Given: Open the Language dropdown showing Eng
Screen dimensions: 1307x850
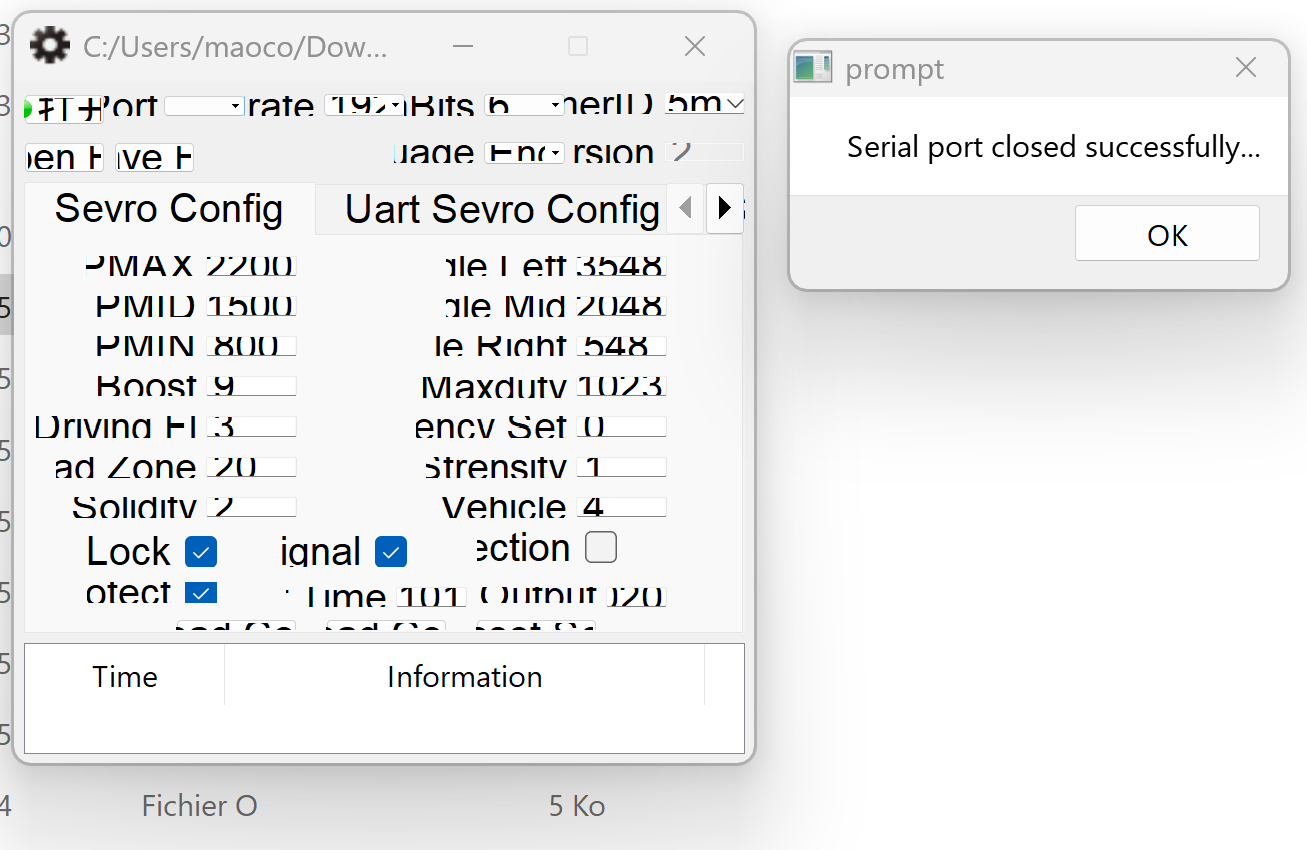Looking at the screenshot, I should pos(524,153).
